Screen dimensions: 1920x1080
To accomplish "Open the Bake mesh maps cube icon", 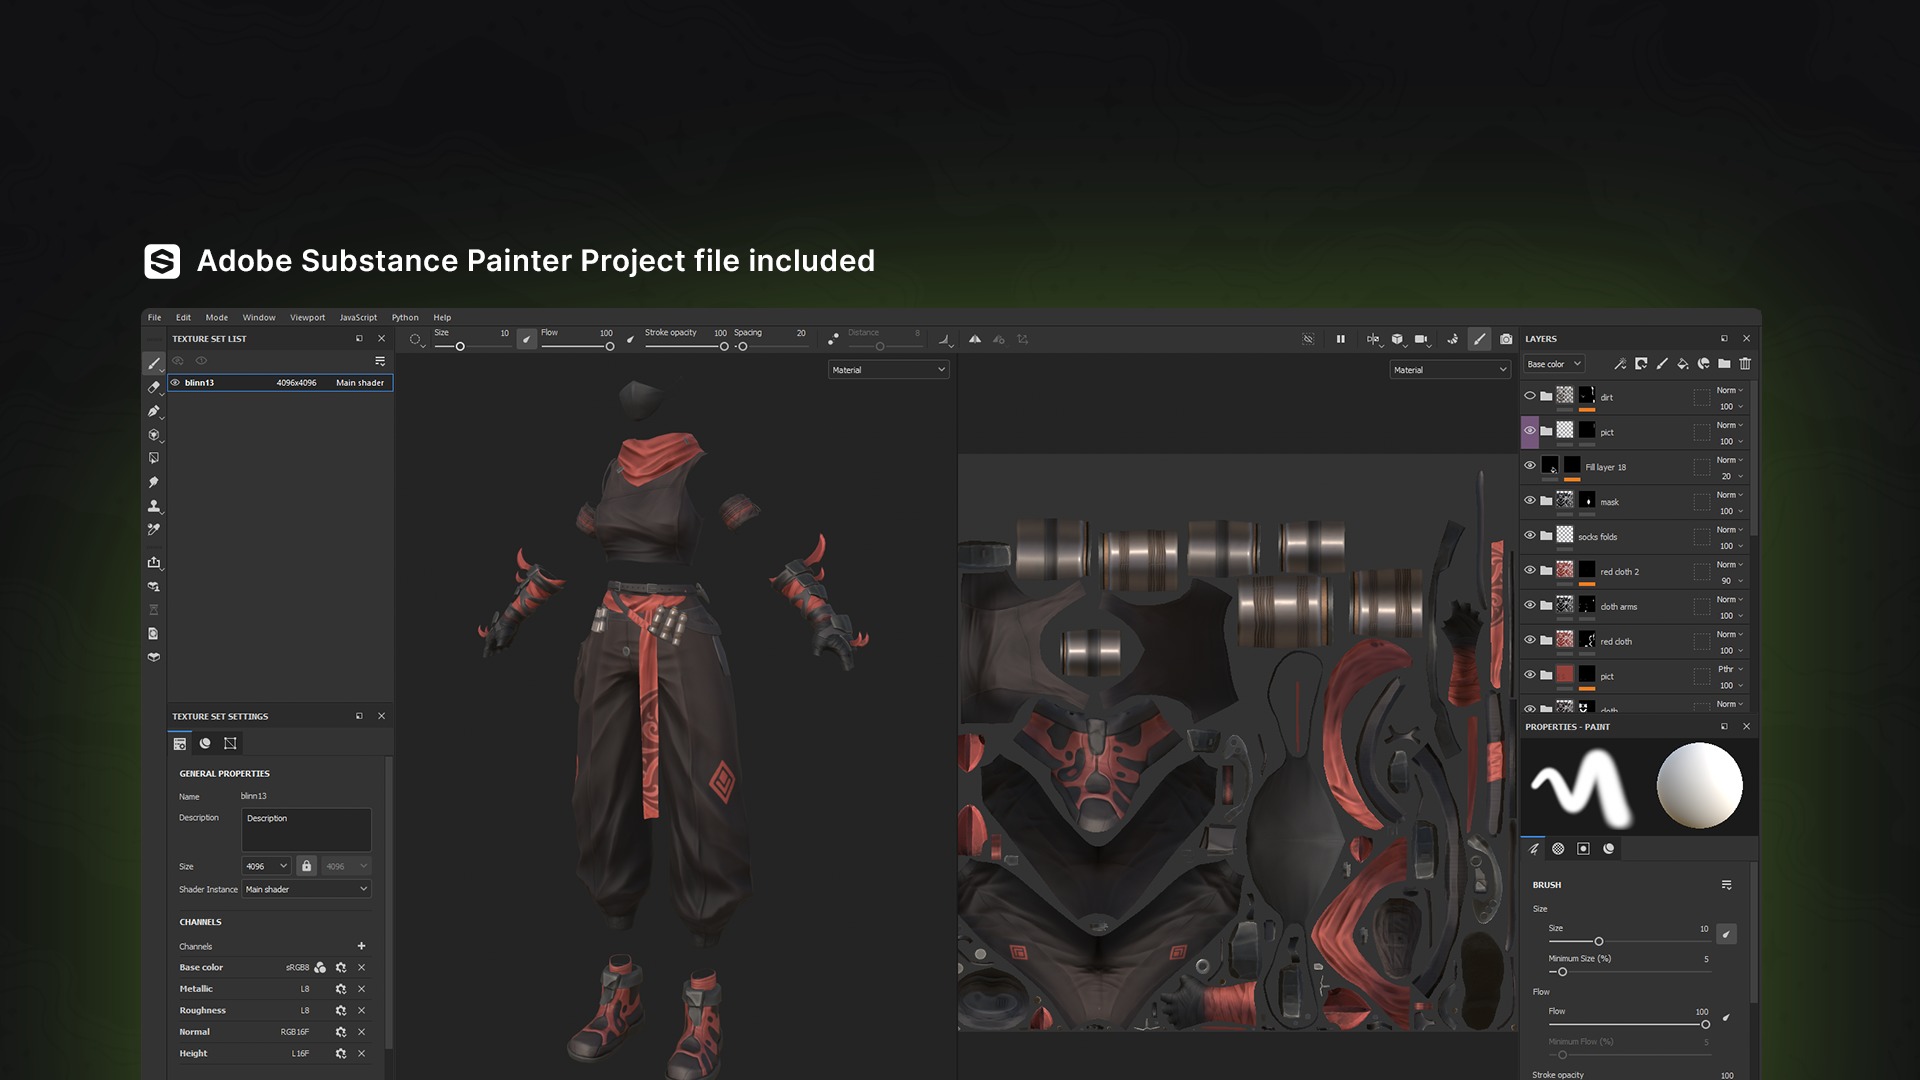I will point(154,657).
